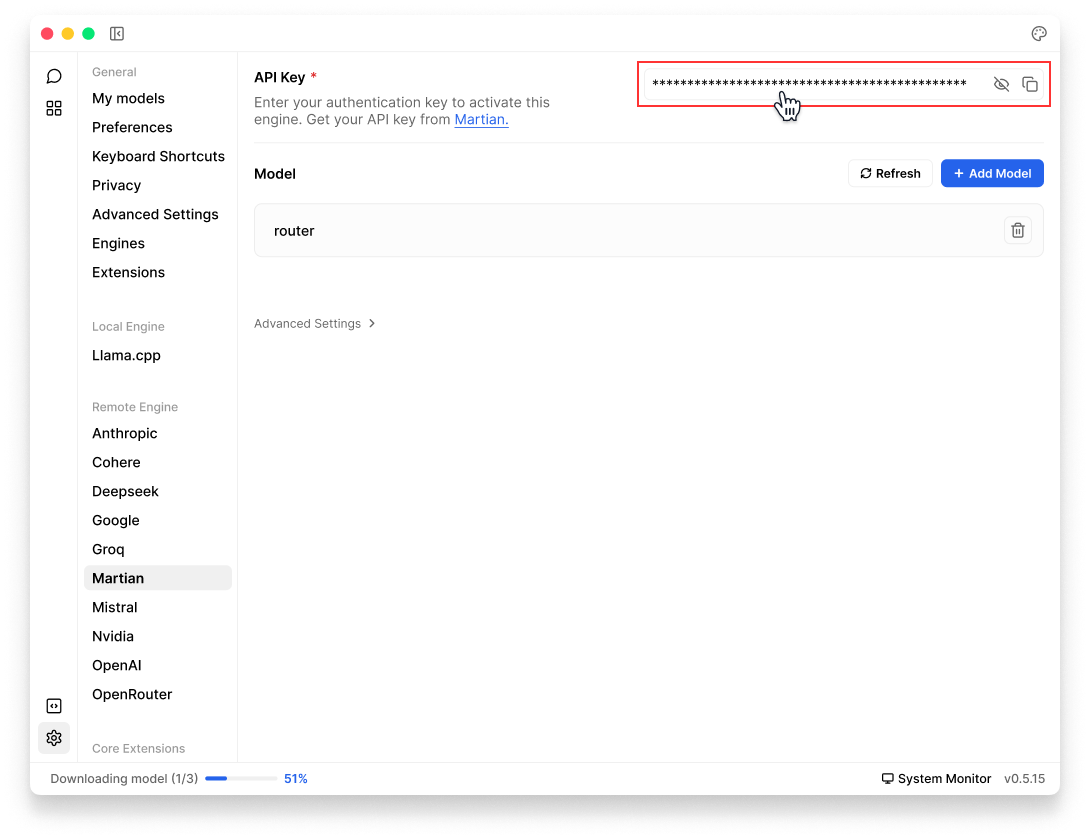Image resolution: width=1090 pixels, height=840 pixels.
Task: Open the model hub grid icon
Action: click(54, 108)
